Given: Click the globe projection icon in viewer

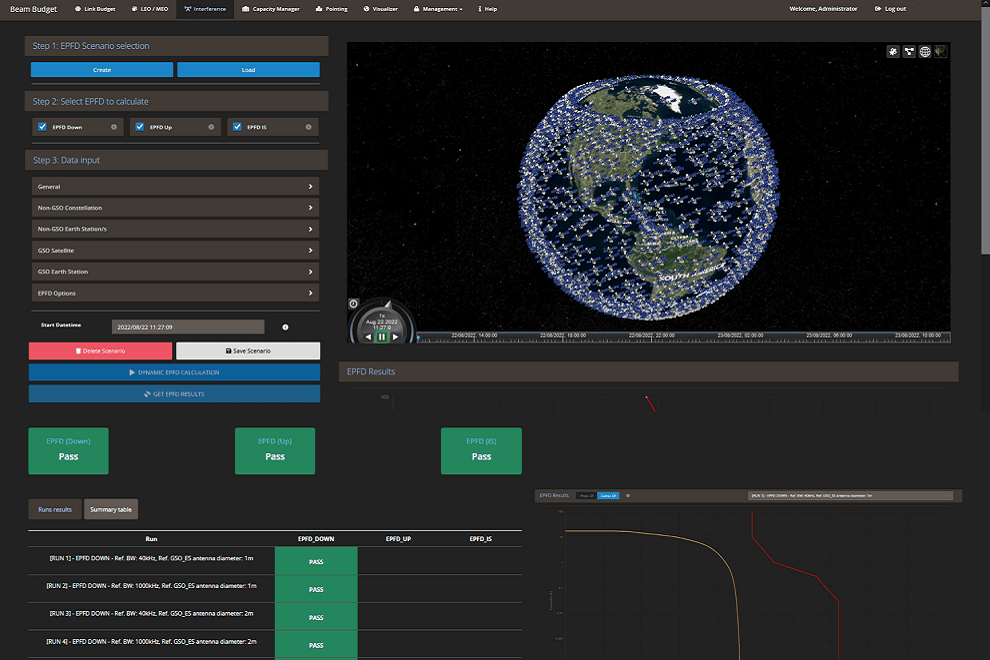Looking at the screenshot, I should [x=925, y=51].
